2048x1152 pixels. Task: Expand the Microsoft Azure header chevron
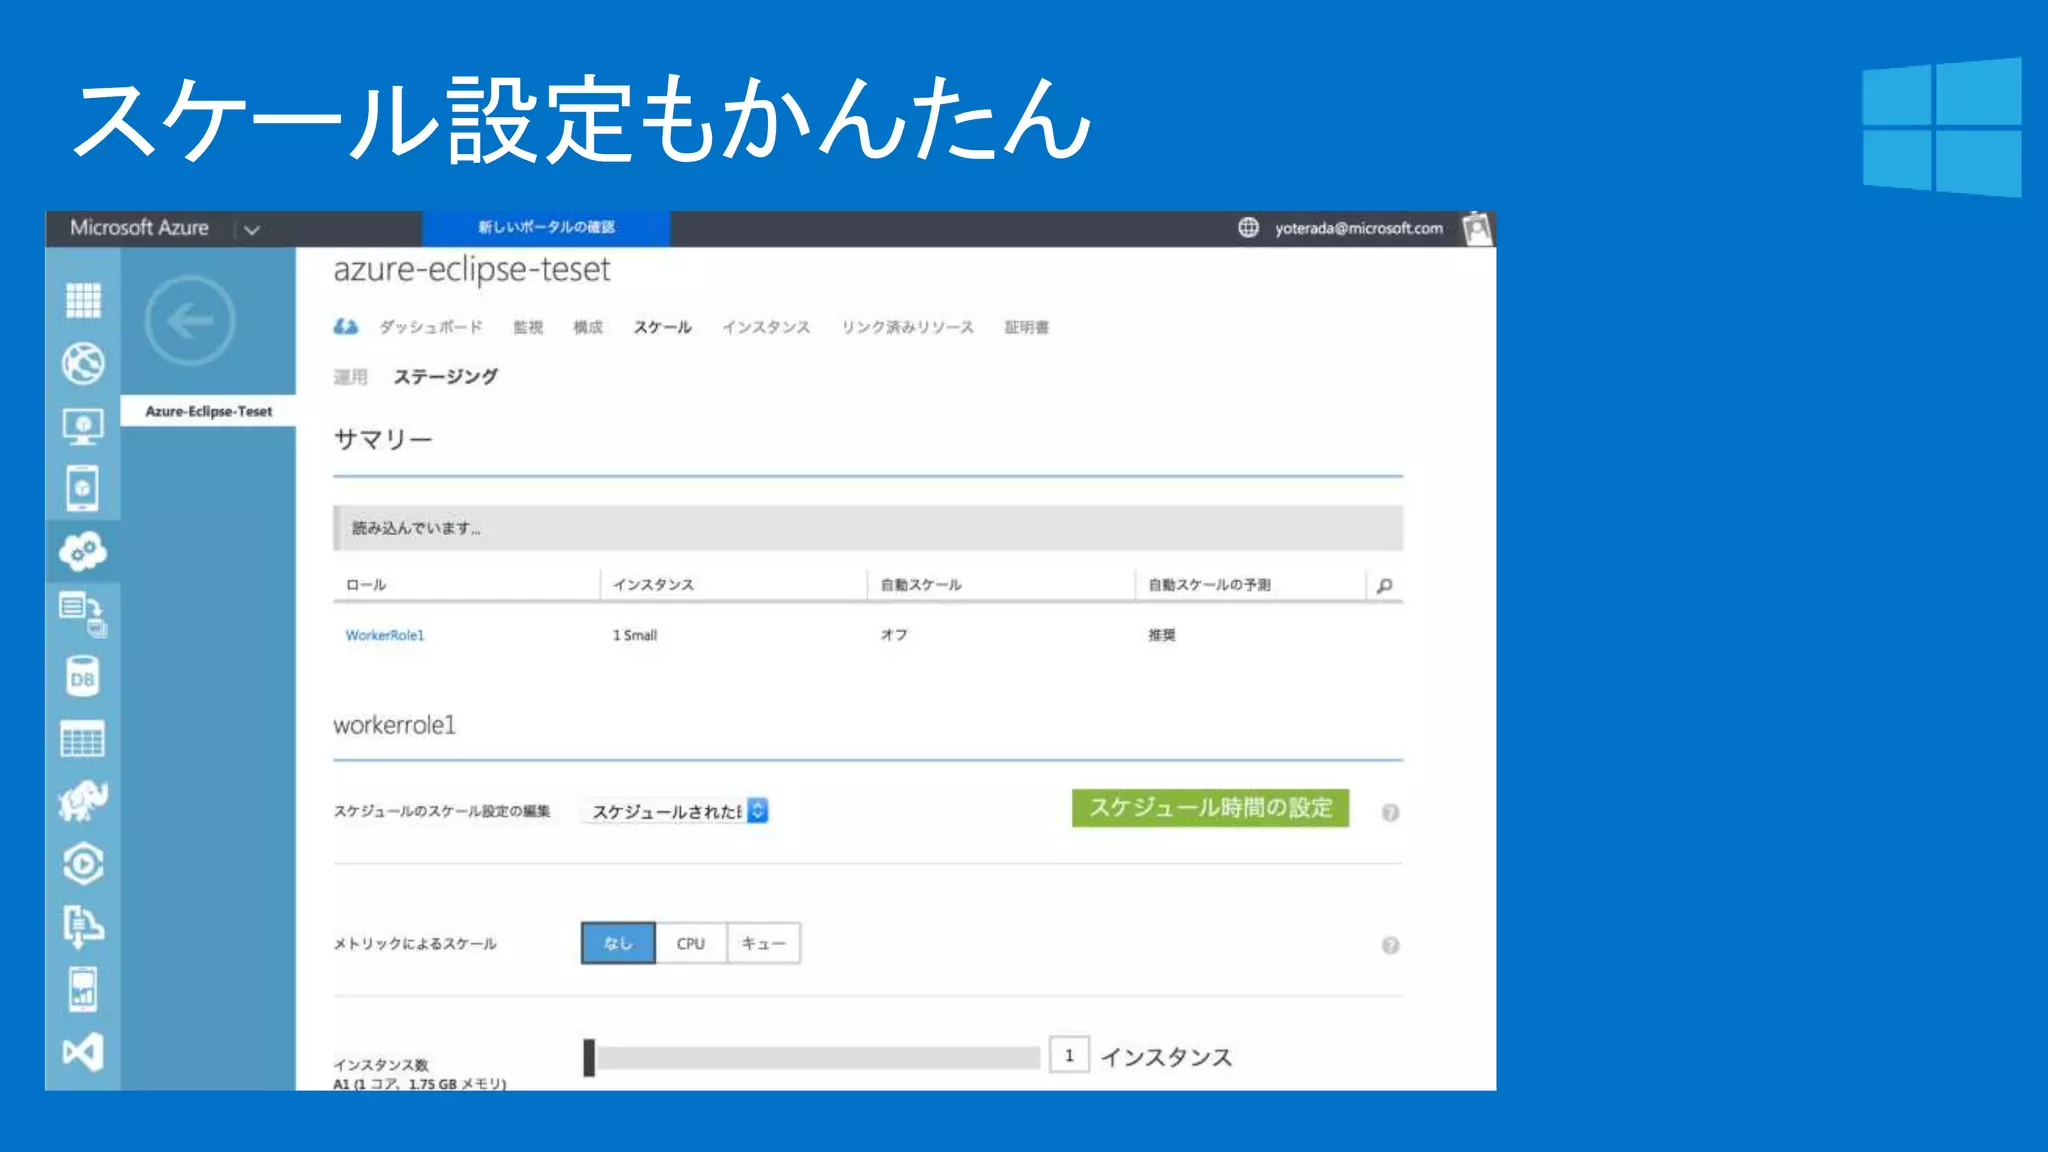(252, 229)
